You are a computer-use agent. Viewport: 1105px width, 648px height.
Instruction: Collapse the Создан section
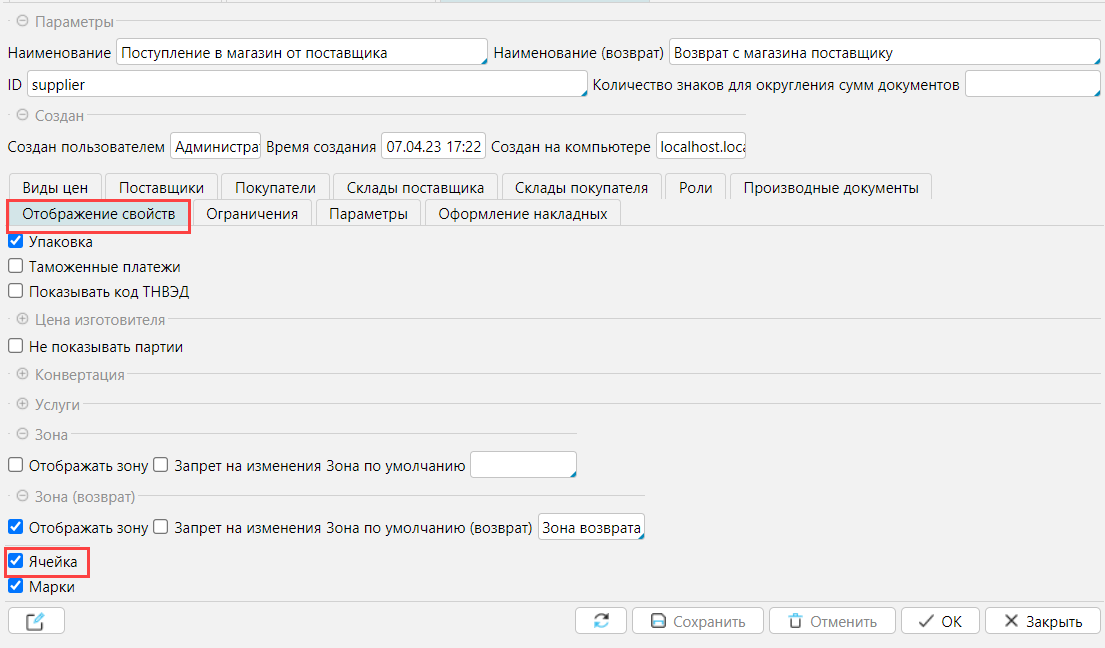click(x=23, y=116)
